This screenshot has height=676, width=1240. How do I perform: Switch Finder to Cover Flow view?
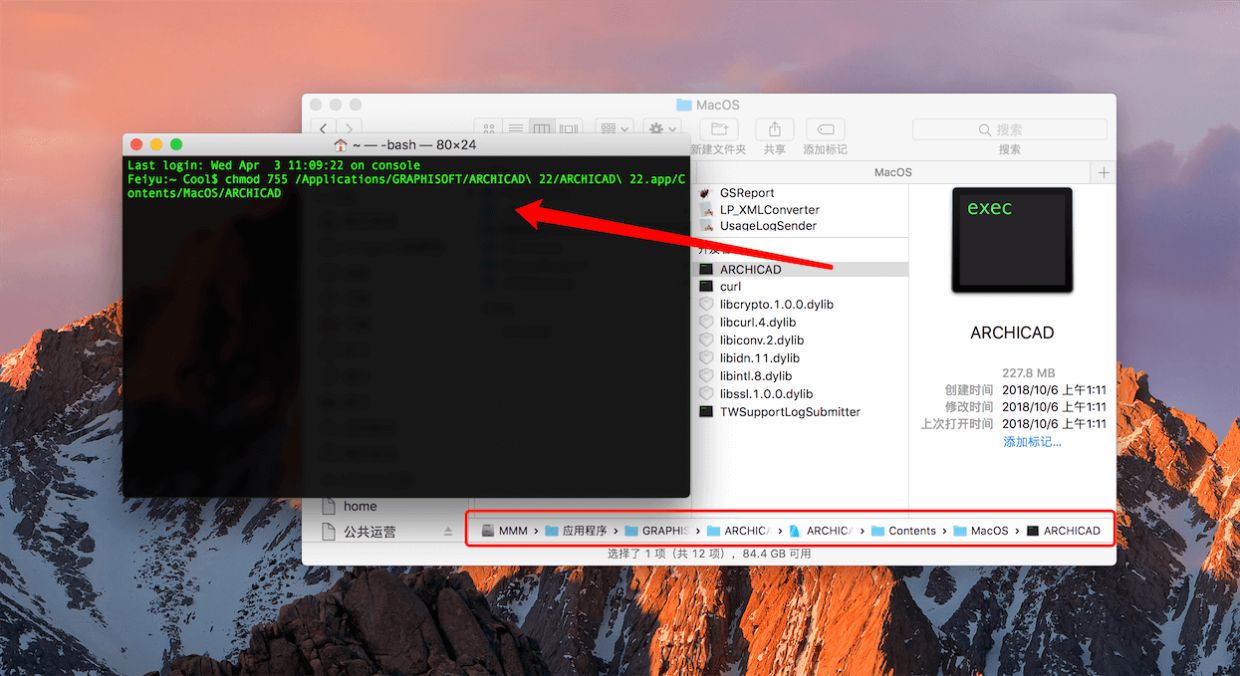click(569, 129)
